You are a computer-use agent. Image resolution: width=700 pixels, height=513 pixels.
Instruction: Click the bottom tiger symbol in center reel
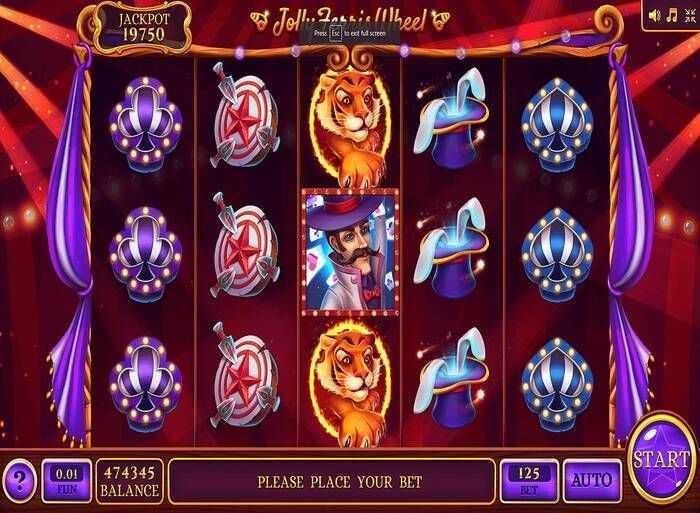click(x=351, y=384)
